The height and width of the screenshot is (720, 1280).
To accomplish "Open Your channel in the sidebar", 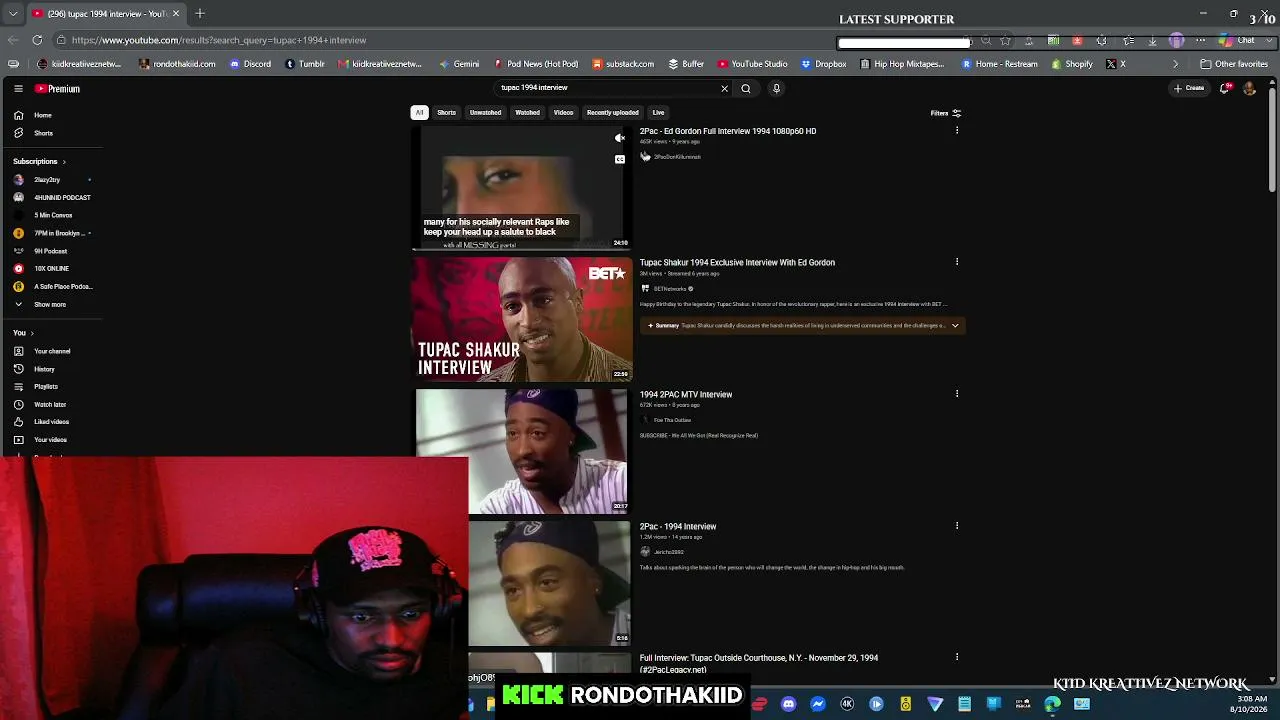I will 50,351.
